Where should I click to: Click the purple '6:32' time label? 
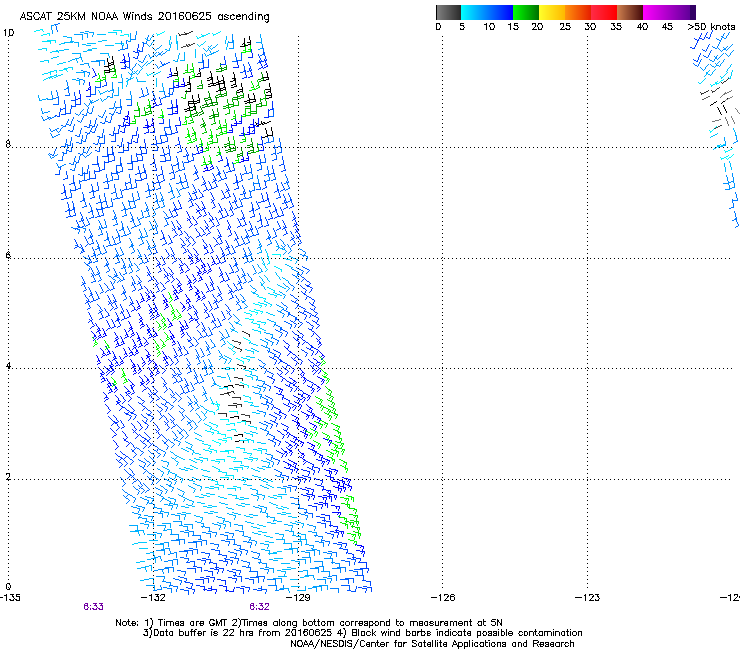[x=260, y=607]
